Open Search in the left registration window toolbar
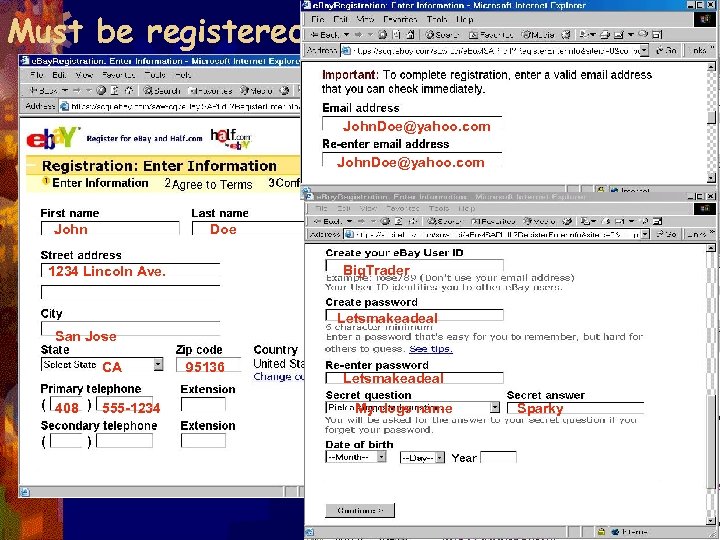Image resolution: width=720 pixels, height=540 pixels. coord(162,90)
